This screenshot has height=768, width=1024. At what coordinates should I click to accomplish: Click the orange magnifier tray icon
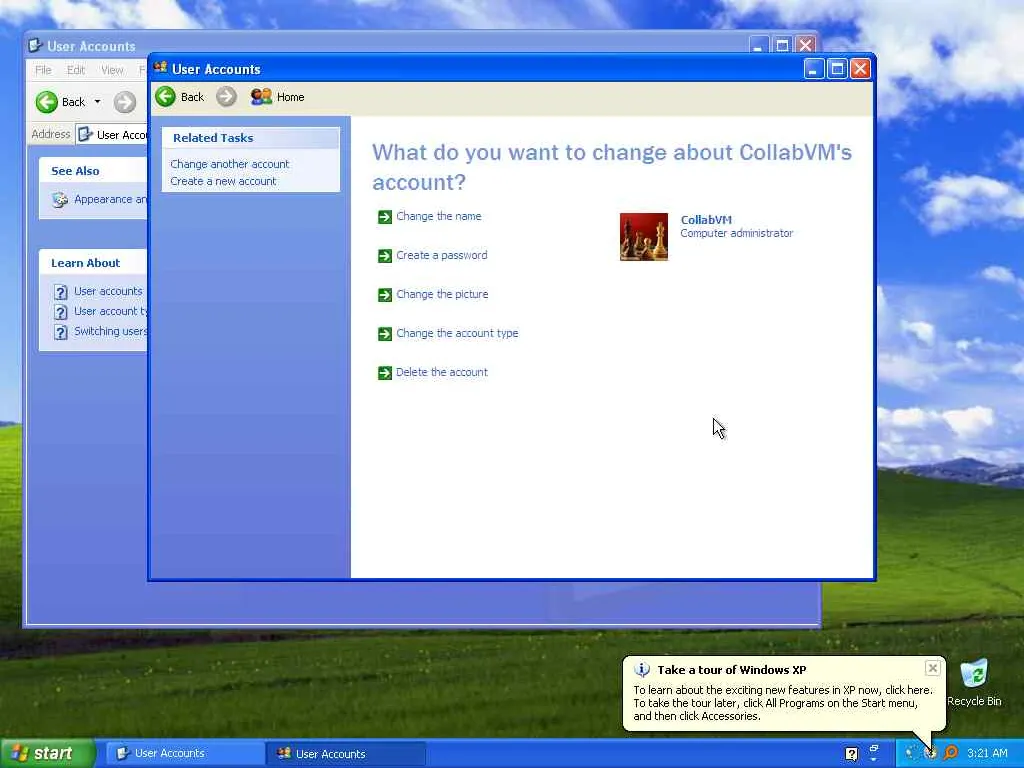(951, 753)
